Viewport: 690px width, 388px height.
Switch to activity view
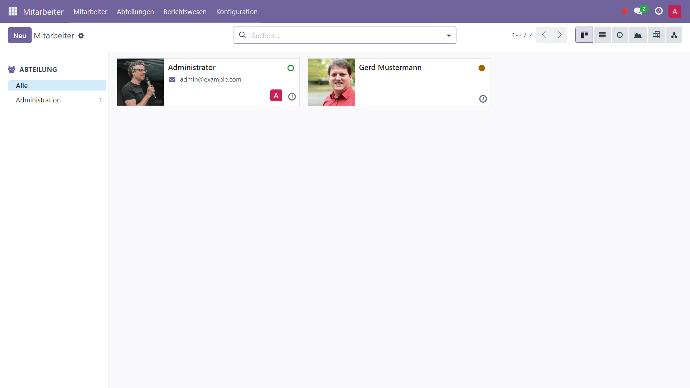[620, 35]
